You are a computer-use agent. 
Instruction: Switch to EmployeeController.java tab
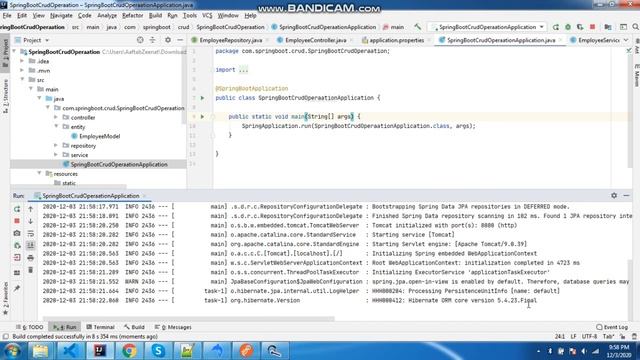[316, 40]
